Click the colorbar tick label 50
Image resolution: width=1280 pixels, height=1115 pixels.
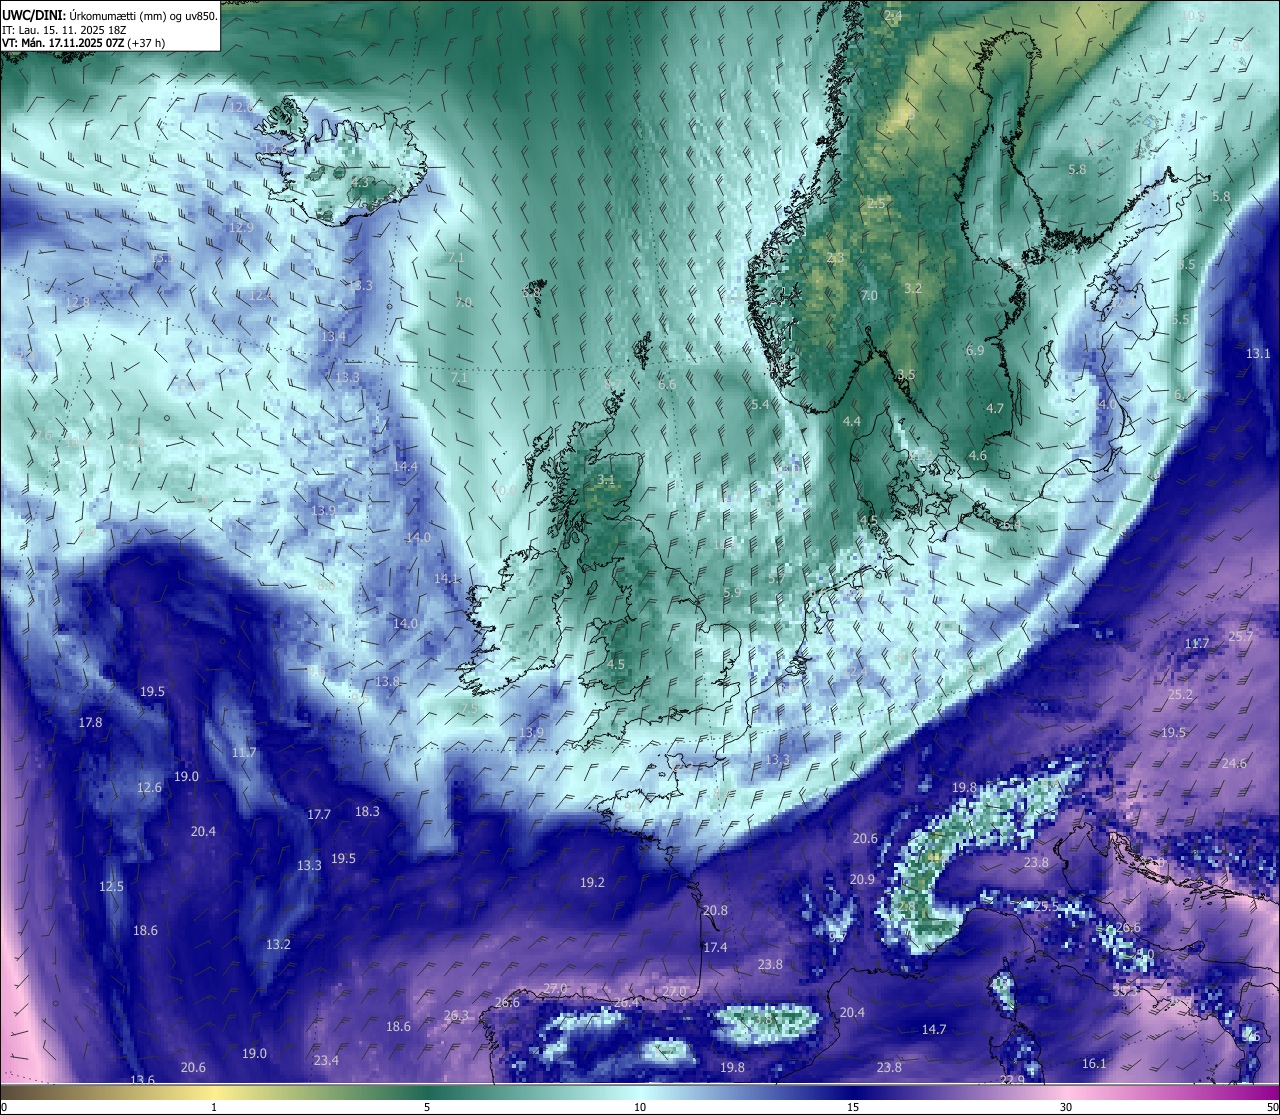pyautogui.click(x=1272, y=1107)
